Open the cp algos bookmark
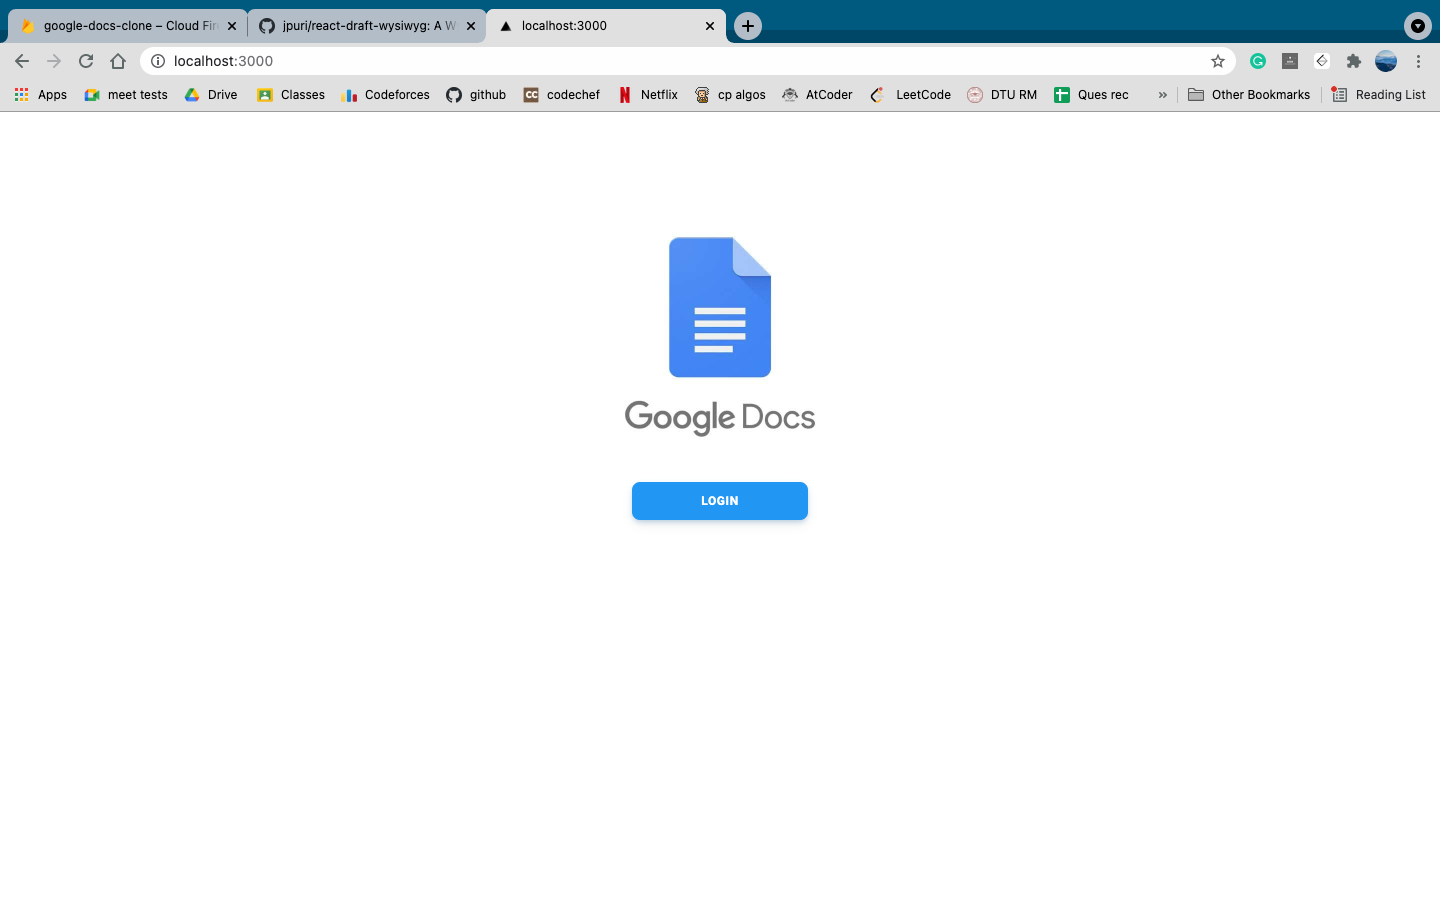 (731, 95)
